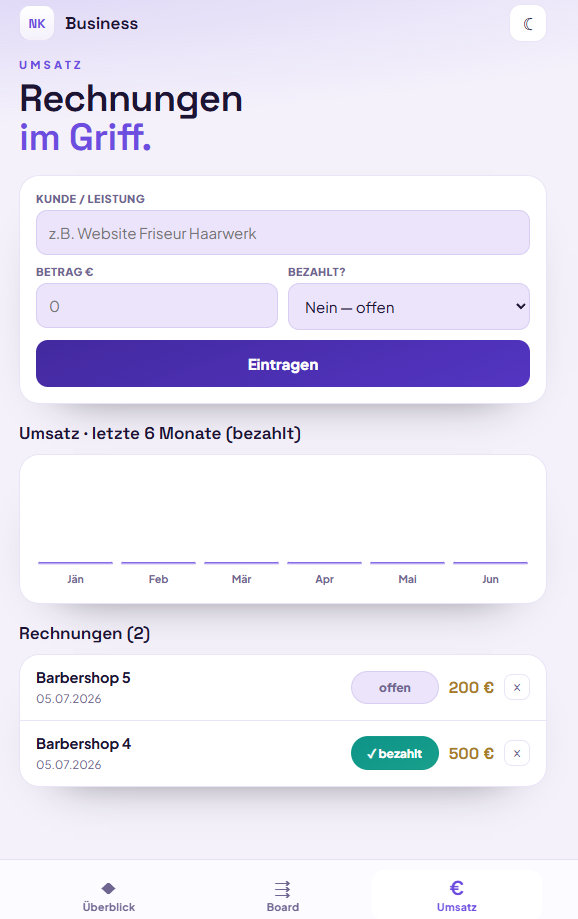Screen dimensions: 578x919
Task: Open Überblick diamond icon in bottom navigation
Action: pos(108,888)
